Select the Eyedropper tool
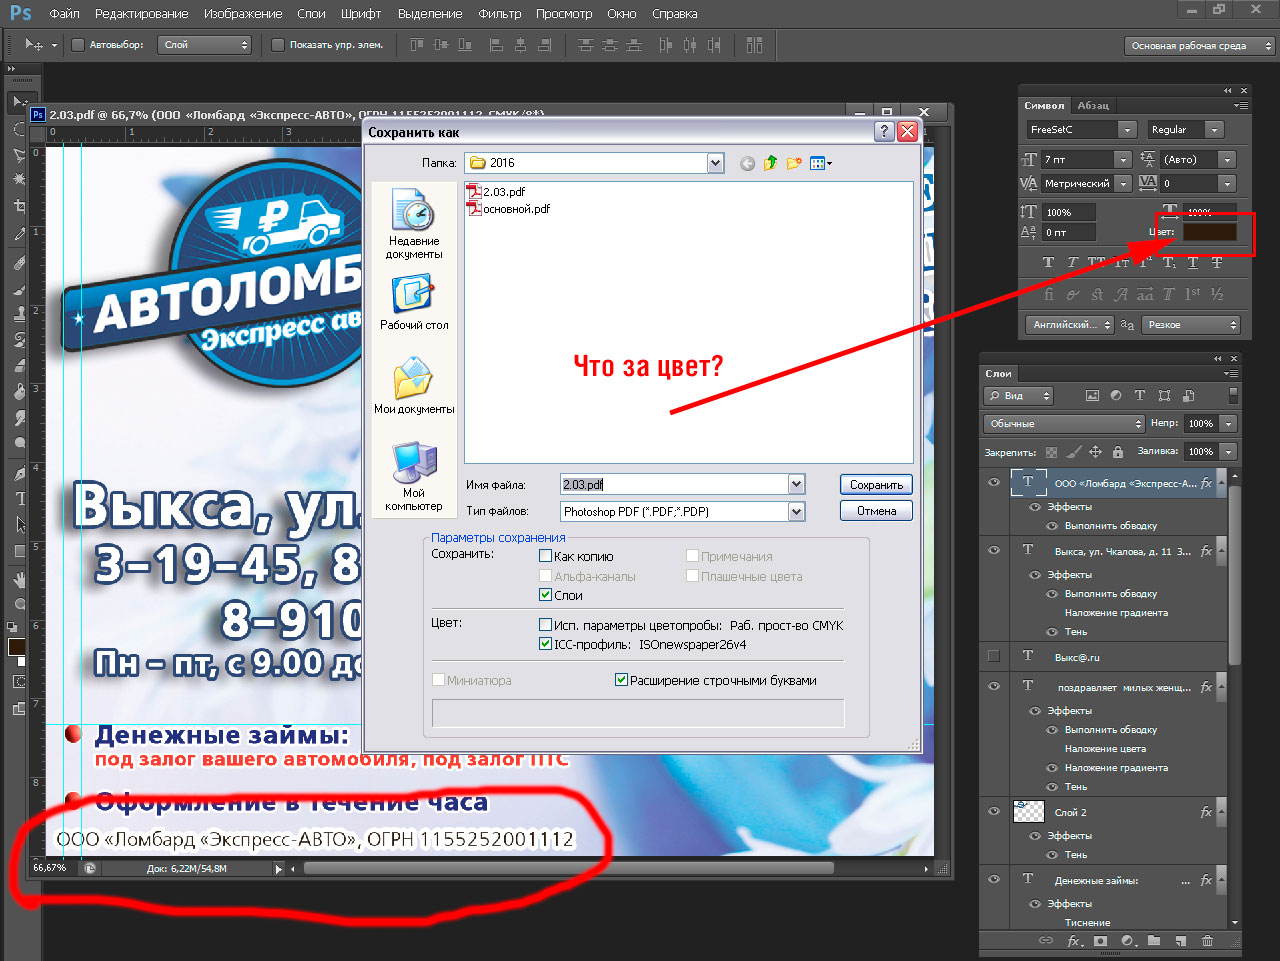1280x961 pixels. (20, 234)
